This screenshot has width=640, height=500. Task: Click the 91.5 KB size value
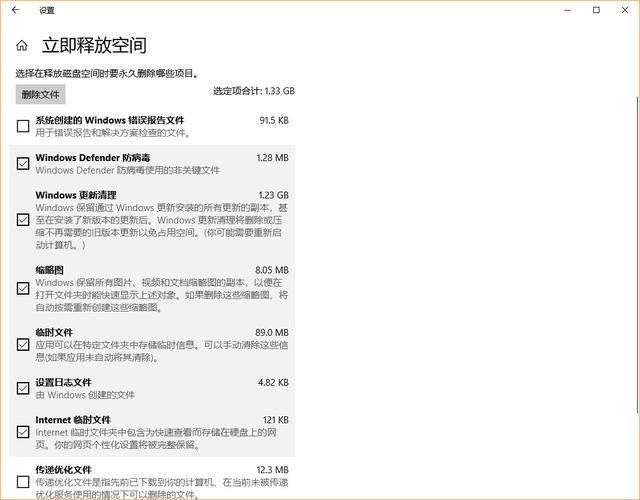tap(274, 120)
